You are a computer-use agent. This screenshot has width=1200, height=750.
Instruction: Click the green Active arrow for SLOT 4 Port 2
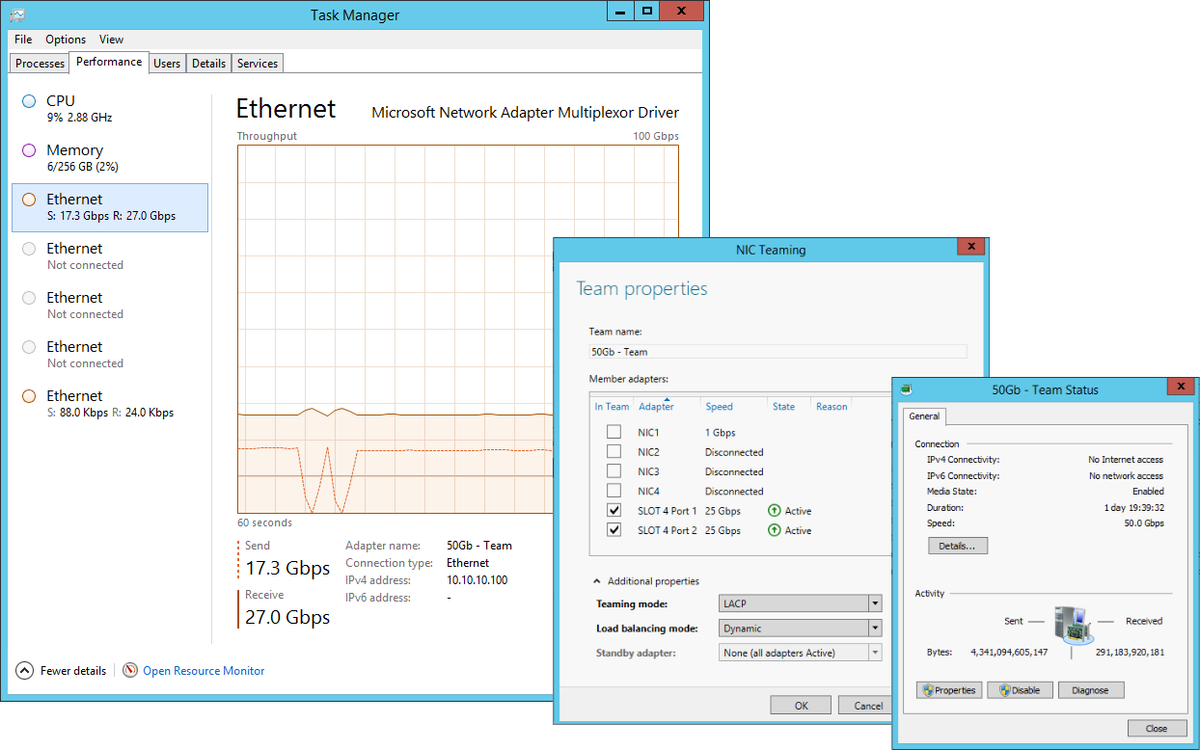(x=772, y=530)
